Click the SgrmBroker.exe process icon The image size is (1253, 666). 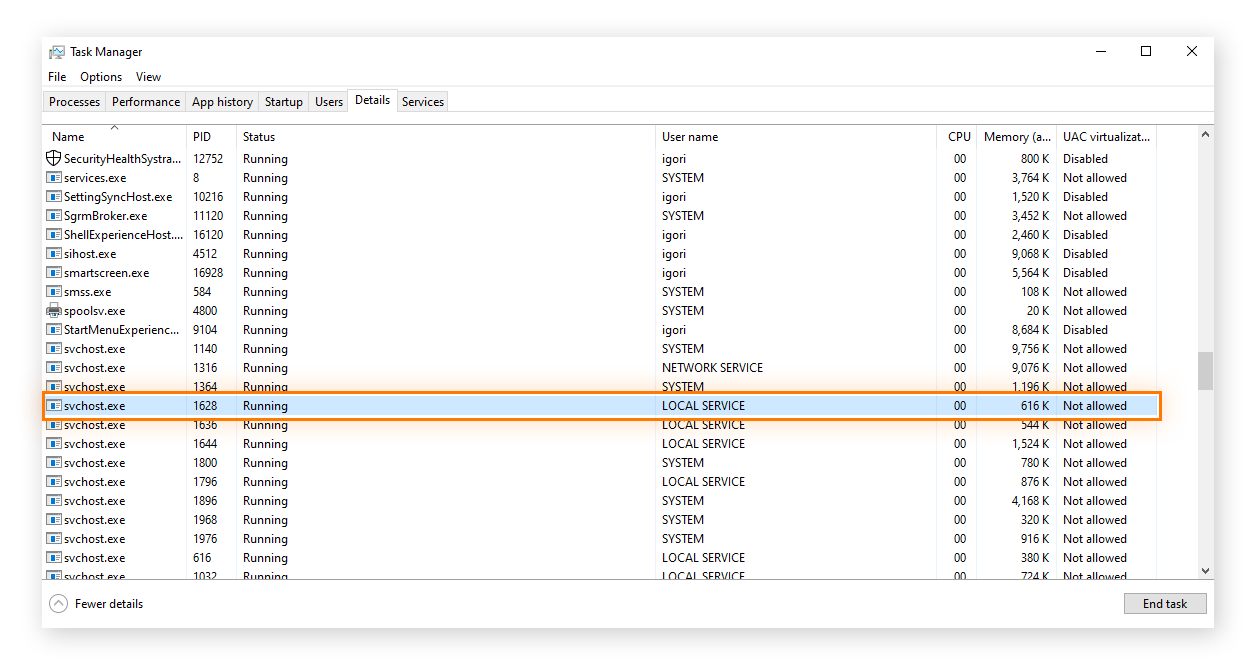[54, 215]
